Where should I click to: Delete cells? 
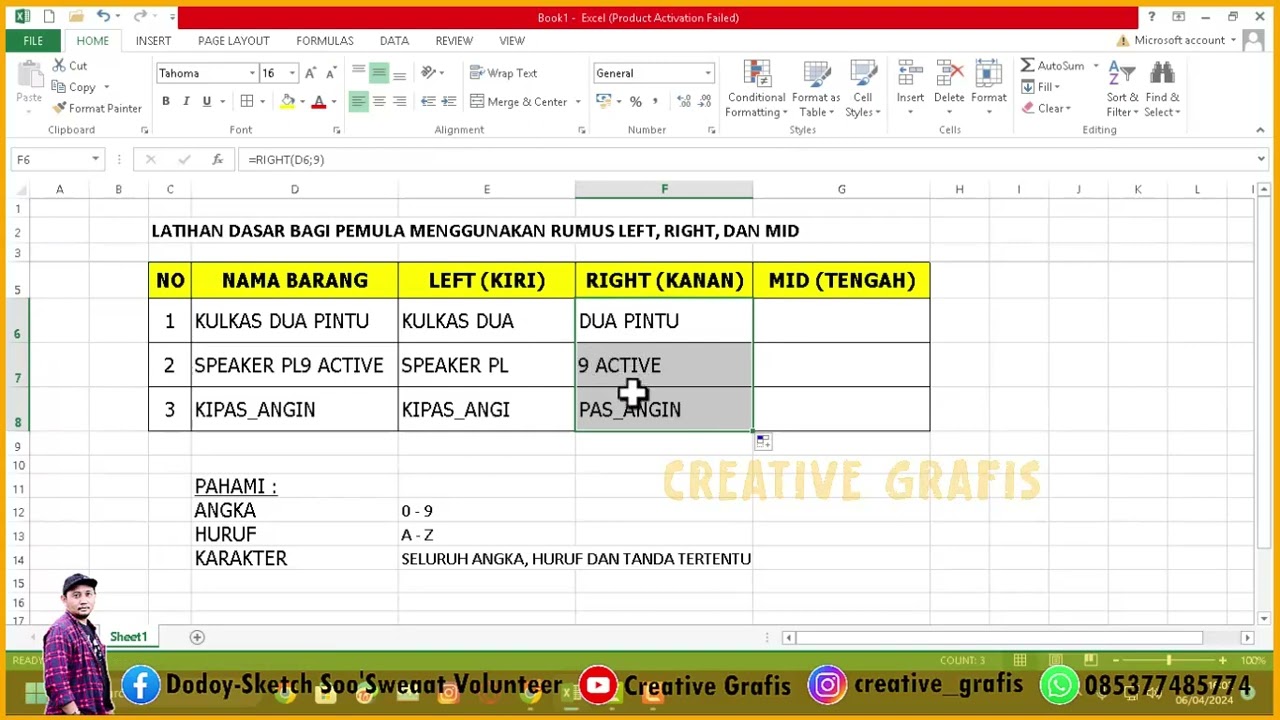click(949, 85)
